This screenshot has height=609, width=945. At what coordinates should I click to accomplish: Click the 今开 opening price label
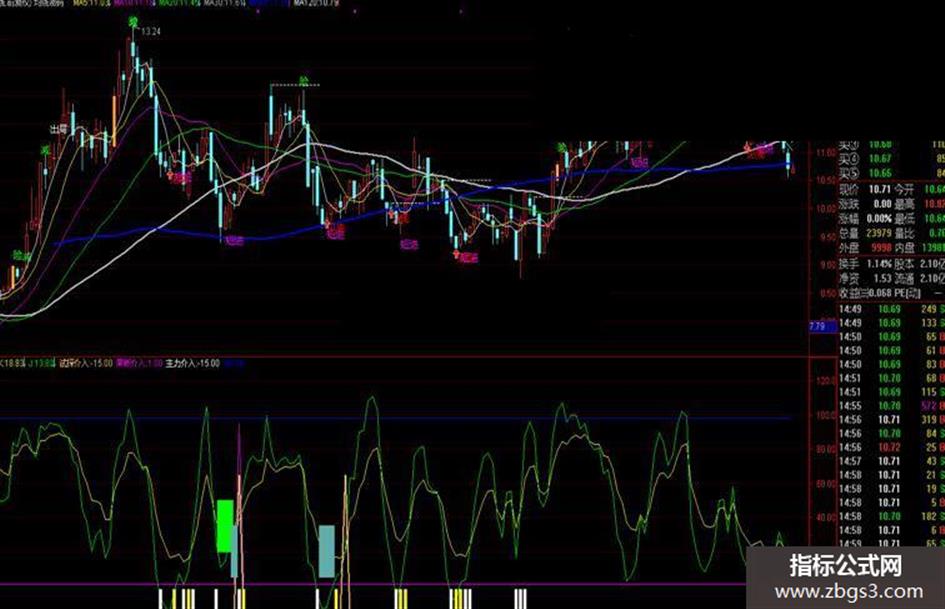(x=904, y=189)
